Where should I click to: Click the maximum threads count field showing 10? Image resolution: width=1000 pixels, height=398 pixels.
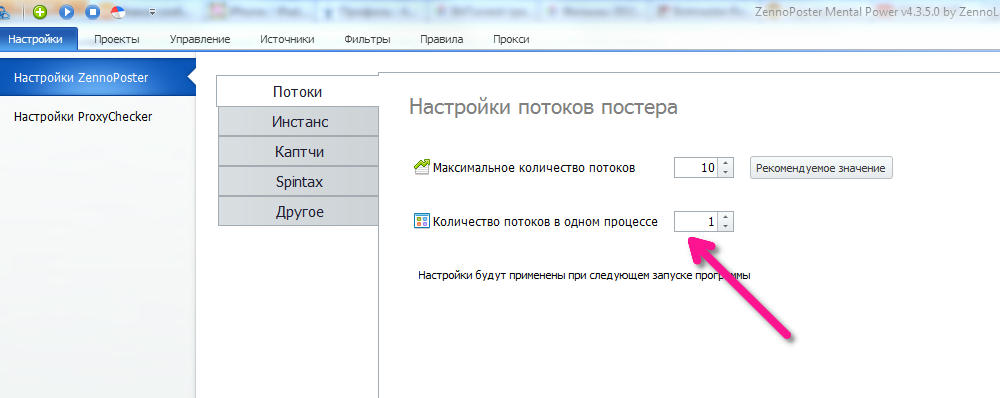696,168
